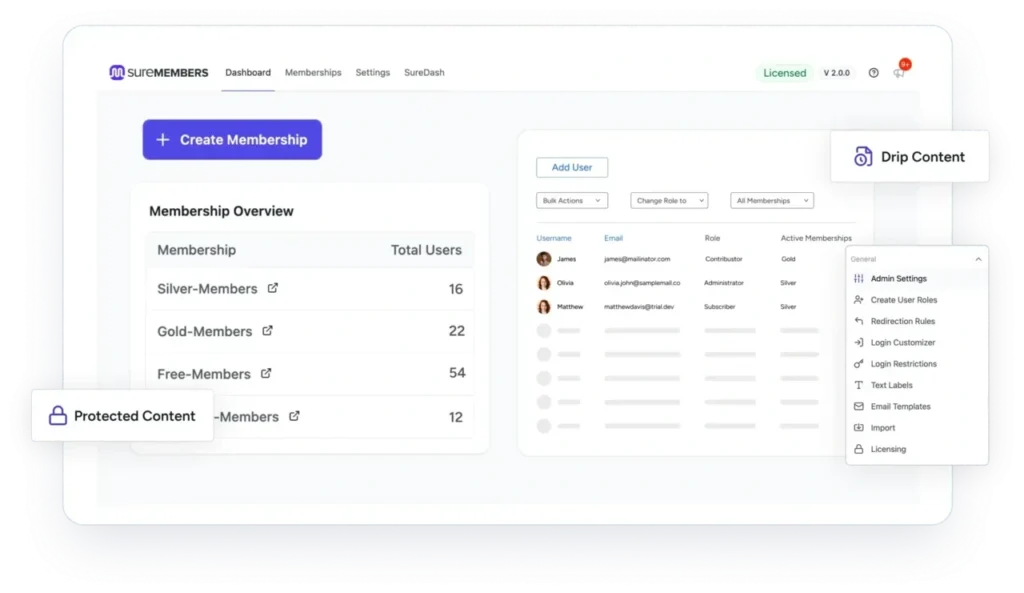Screen dimensions: 1024x593
Task: Select Import menu item
Action: [x=917, y=428]
